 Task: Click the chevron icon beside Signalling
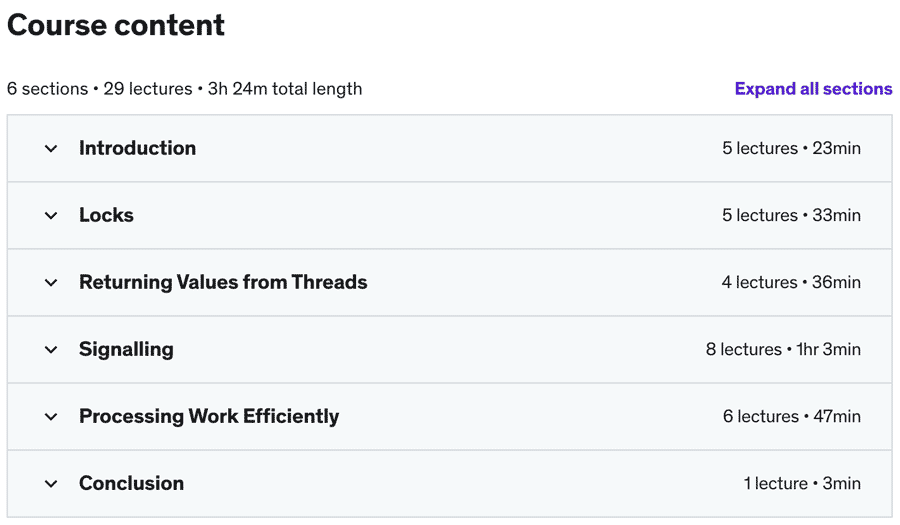click(x=51, y=349)
